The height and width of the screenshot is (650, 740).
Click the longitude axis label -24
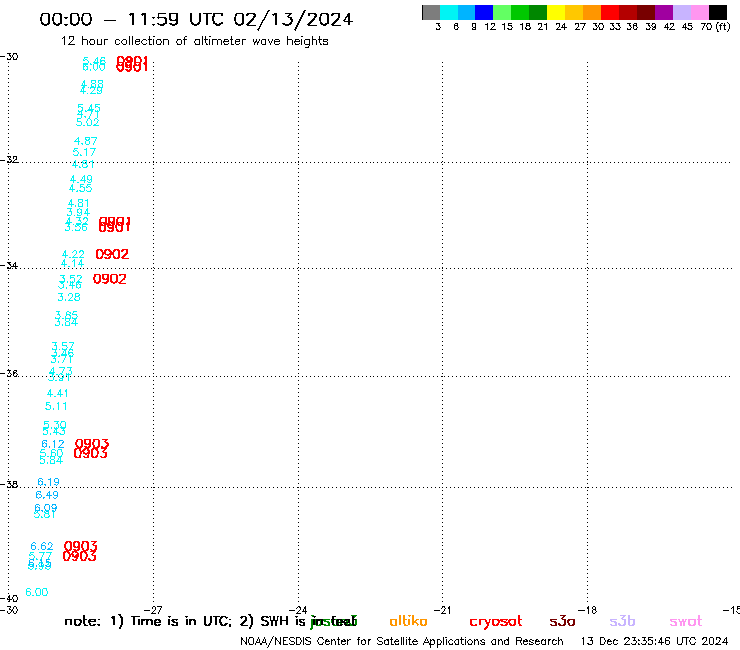point(298,610)
